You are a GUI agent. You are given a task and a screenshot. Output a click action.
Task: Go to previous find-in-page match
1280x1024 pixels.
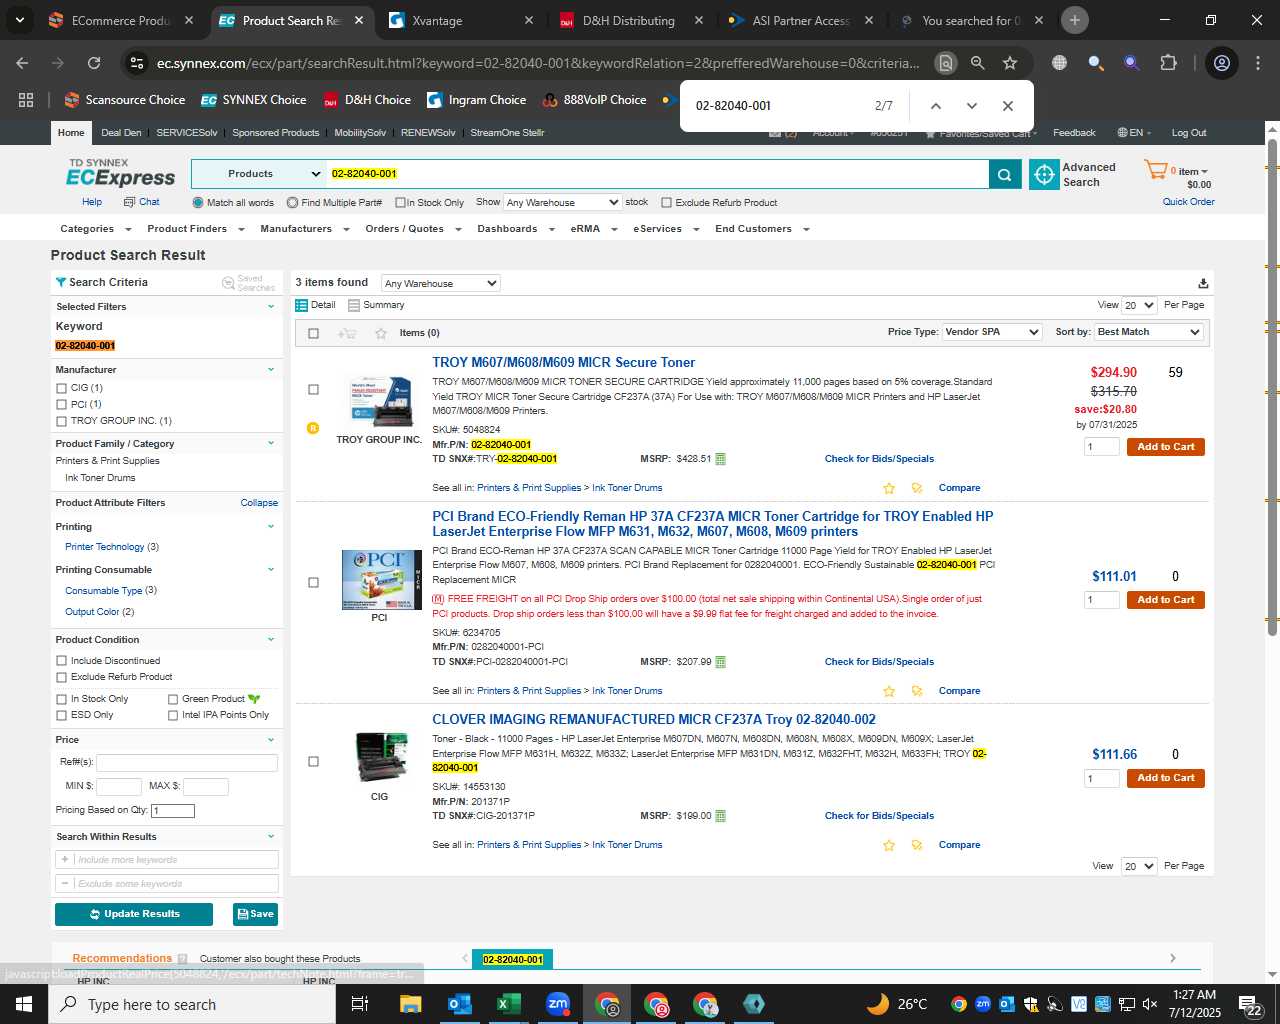935,106
